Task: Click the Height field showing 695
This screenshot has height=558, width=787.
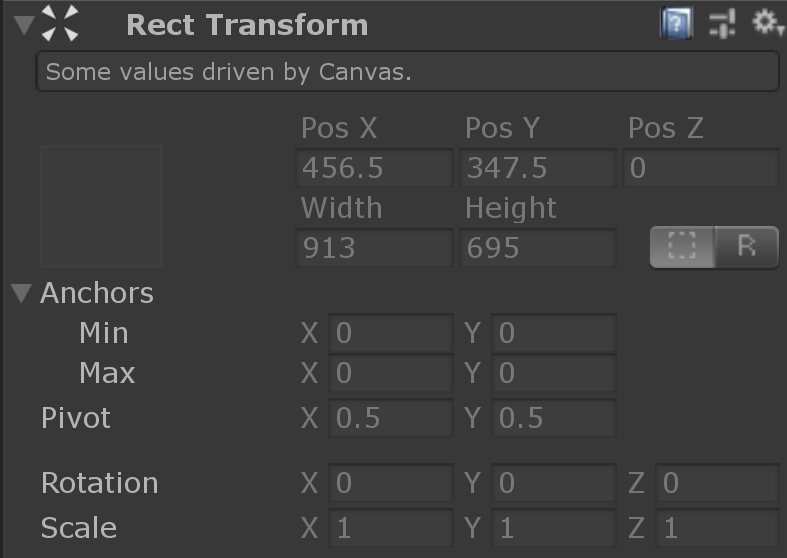Action: [538, 248]
